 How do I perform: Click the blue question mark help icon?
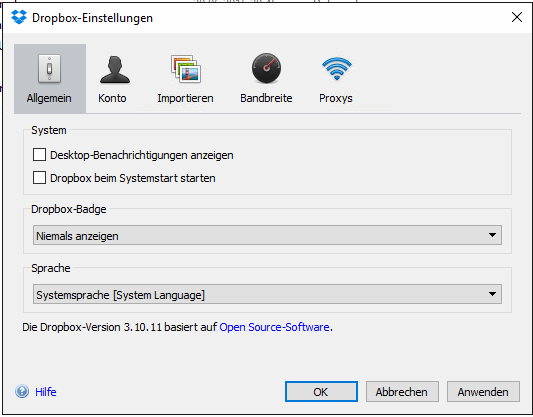22,392
